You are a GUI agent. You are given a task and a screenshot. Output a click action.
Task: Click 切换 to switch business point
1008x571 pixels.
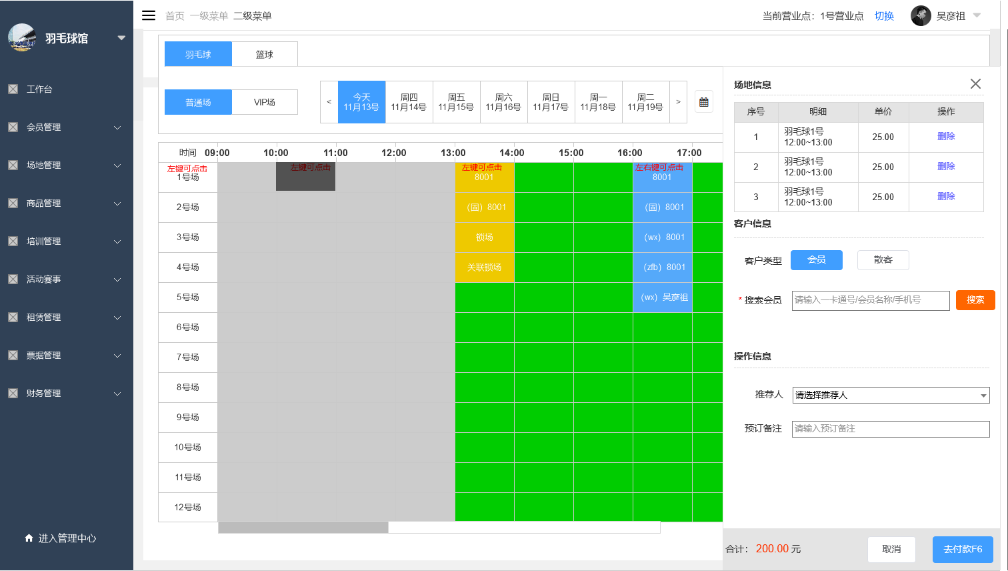884,16
